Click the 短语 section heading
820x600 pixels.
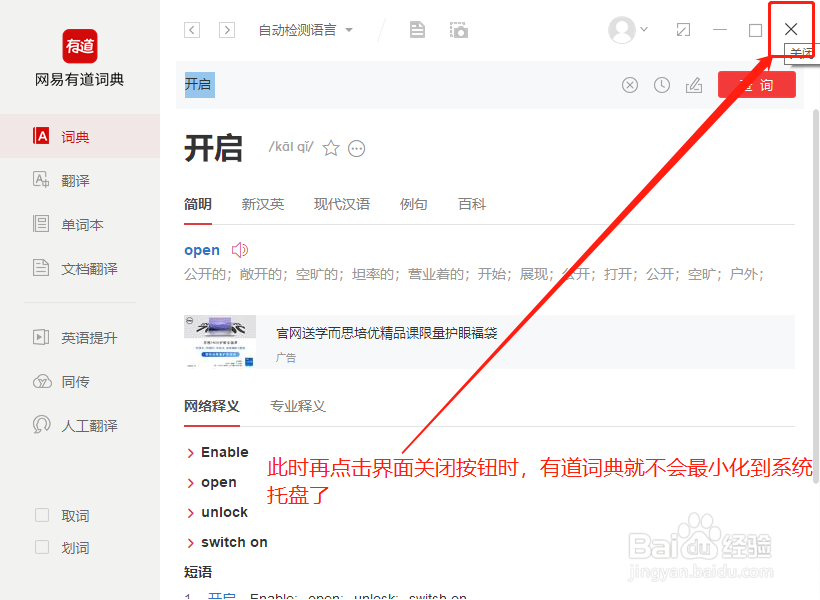click(x=198, y=572)
